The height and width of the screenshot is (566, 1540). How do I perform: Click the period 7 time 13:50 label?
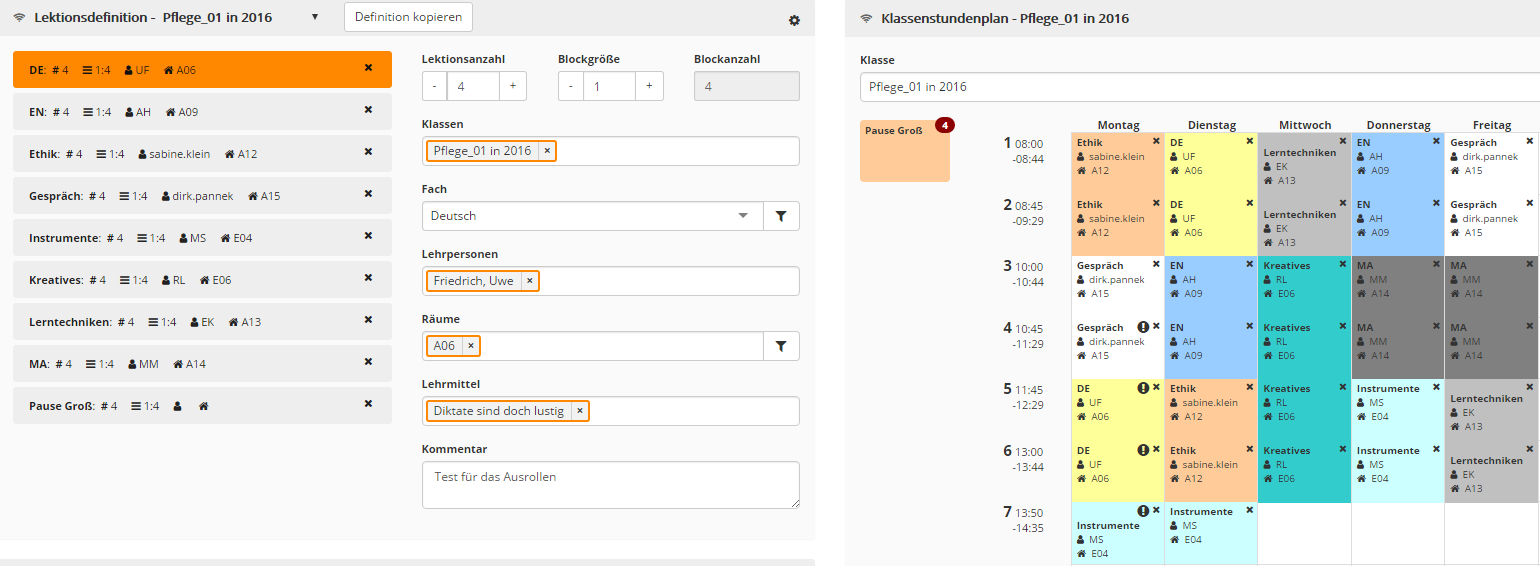click(x=1030, y=513)
